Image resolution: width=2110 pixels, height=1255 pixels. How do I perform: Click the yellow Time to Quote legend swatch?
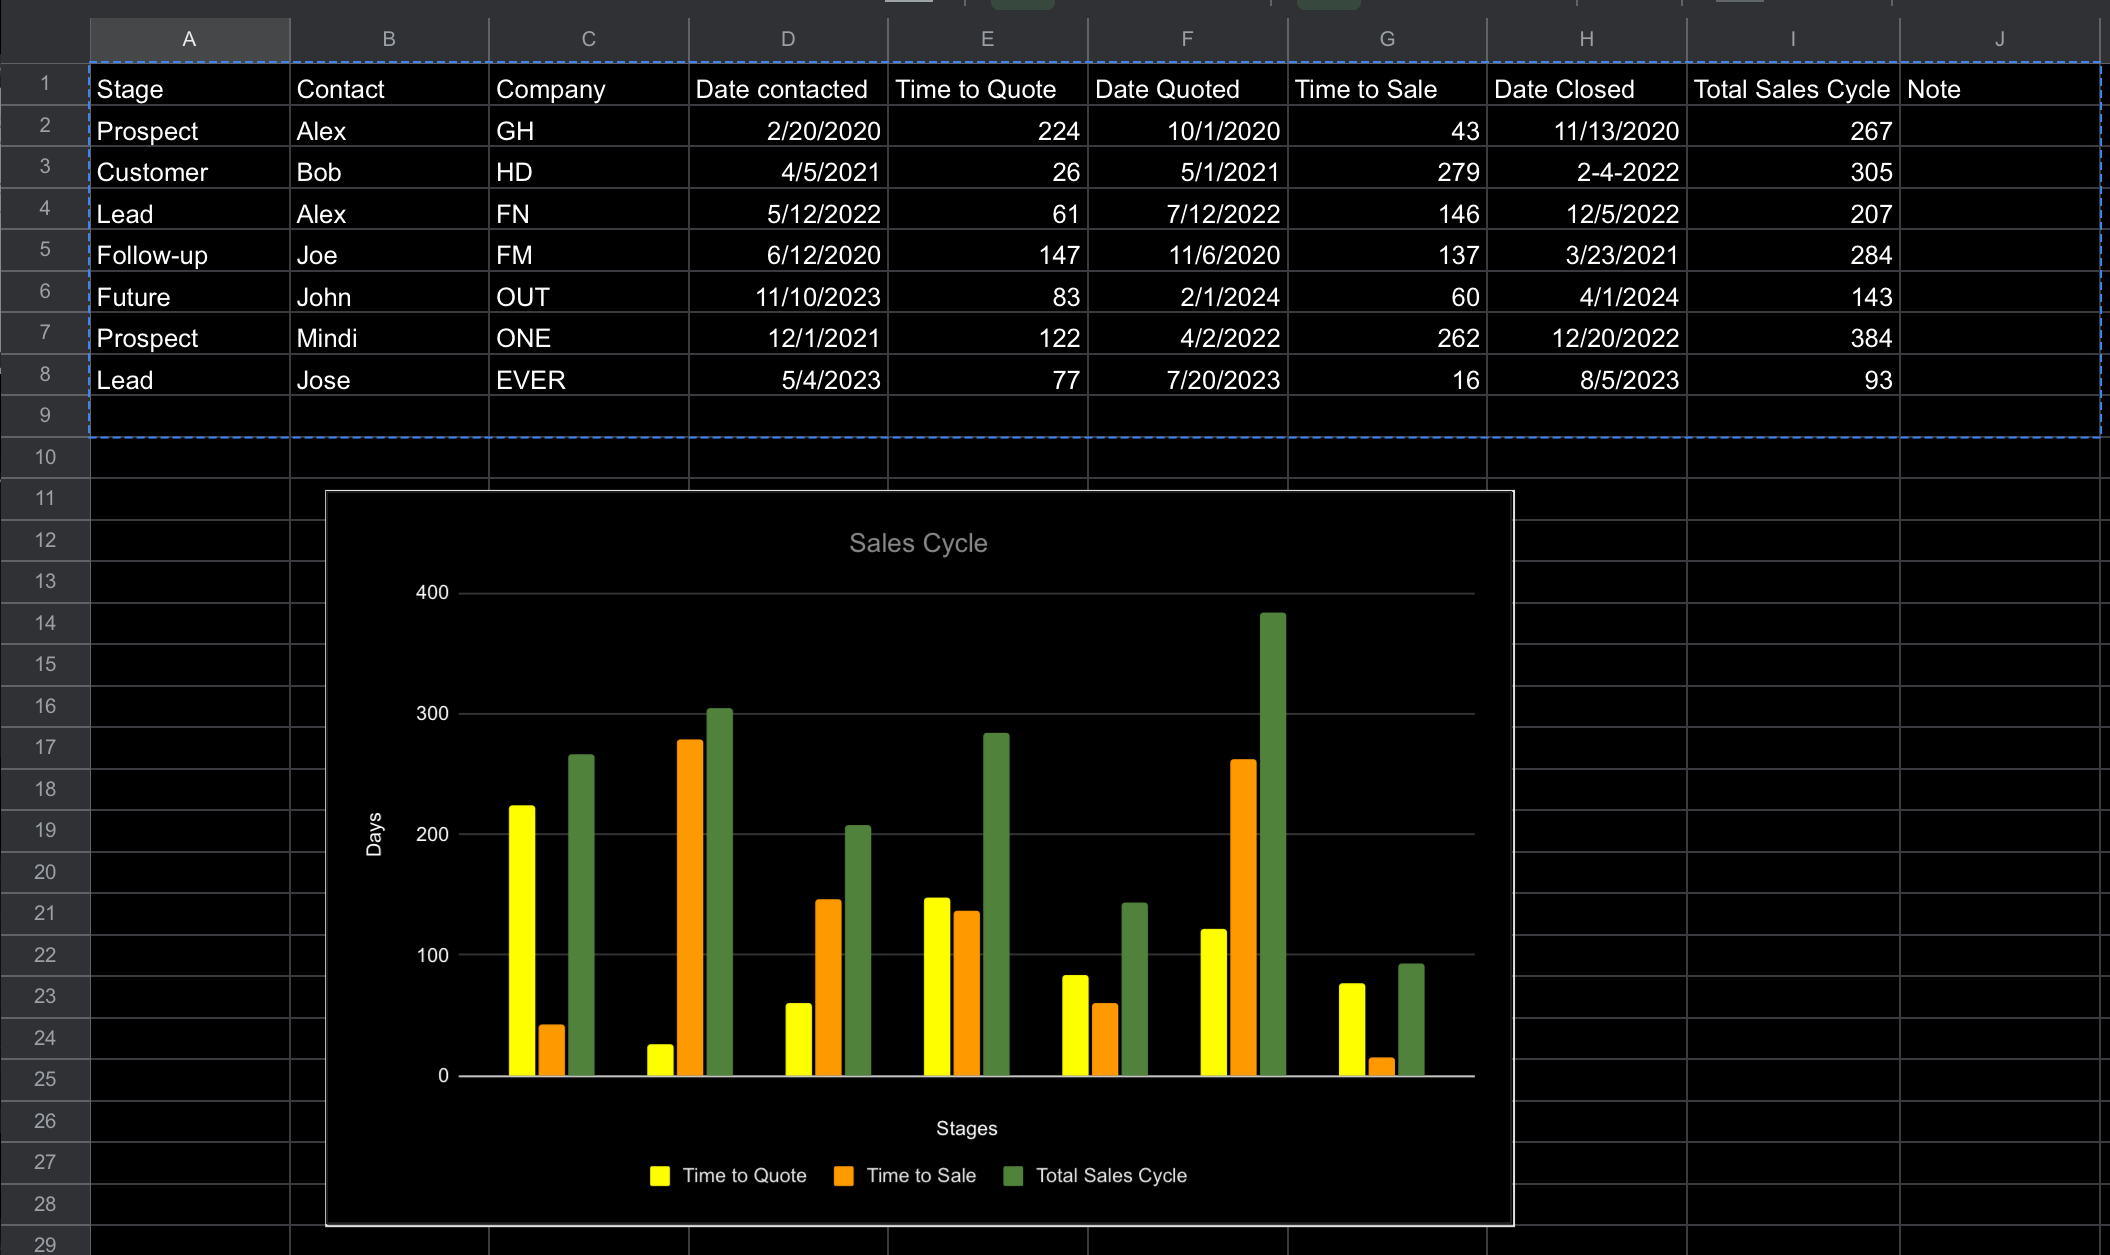[660, 1176]
